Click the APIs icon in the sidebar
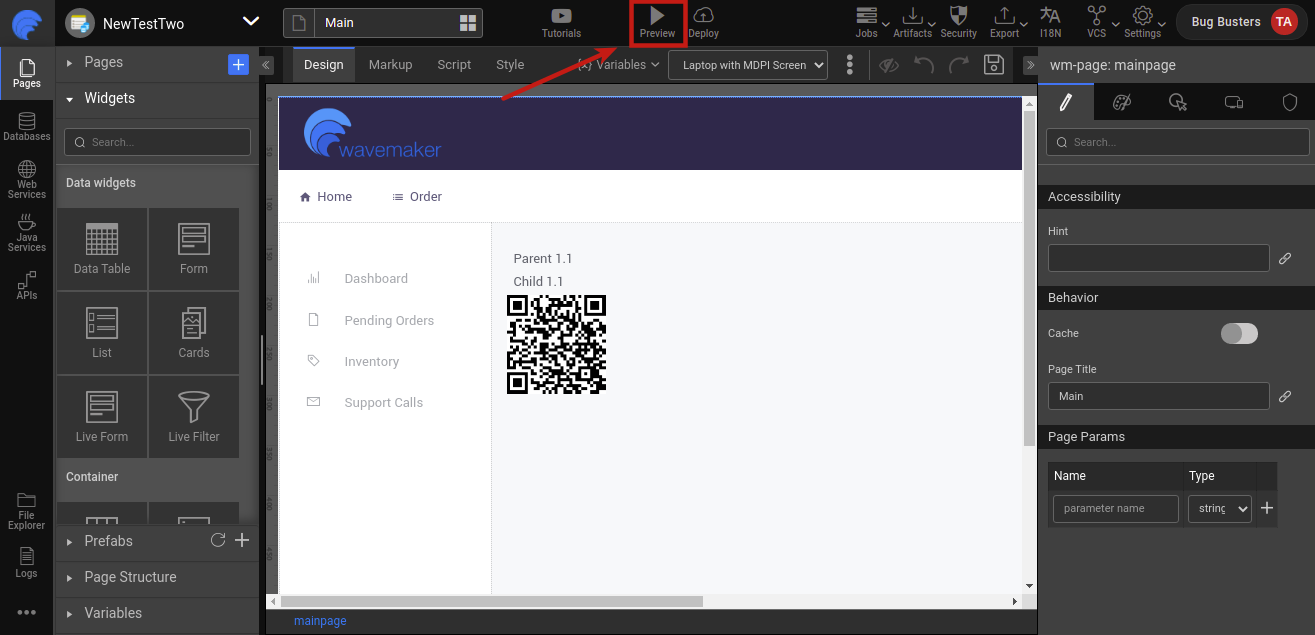Screen dimensions: 1315x635 [27, 287]
